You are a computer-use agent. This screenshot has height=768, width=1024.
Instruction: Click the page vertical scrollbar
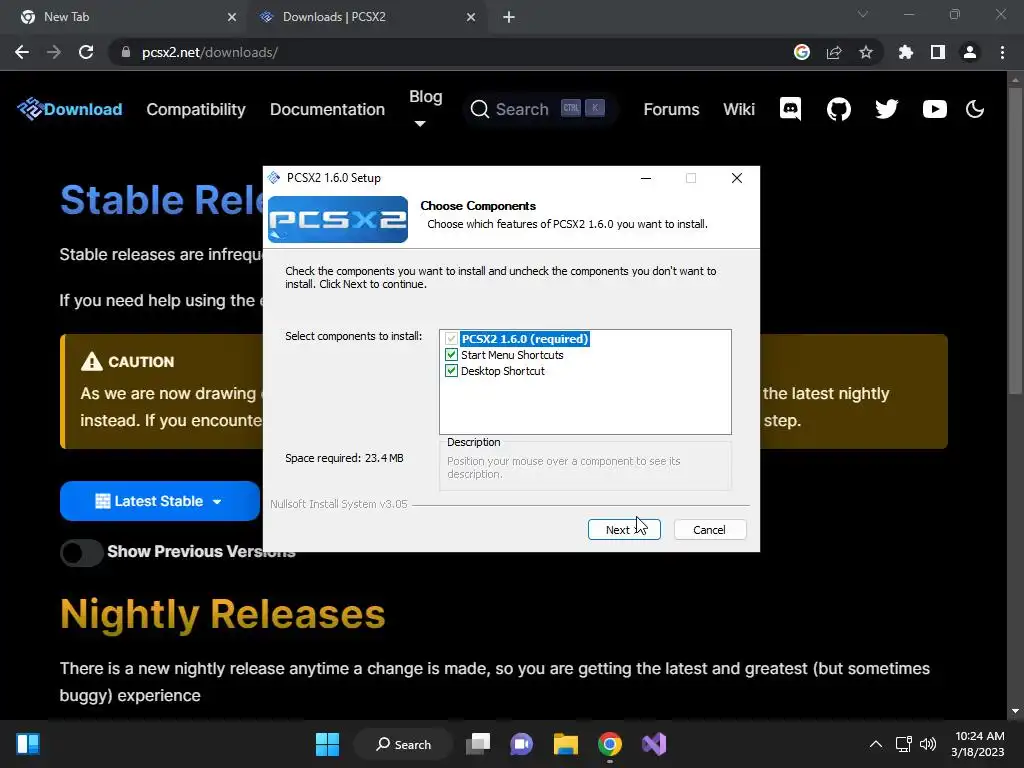point(1015,240)
